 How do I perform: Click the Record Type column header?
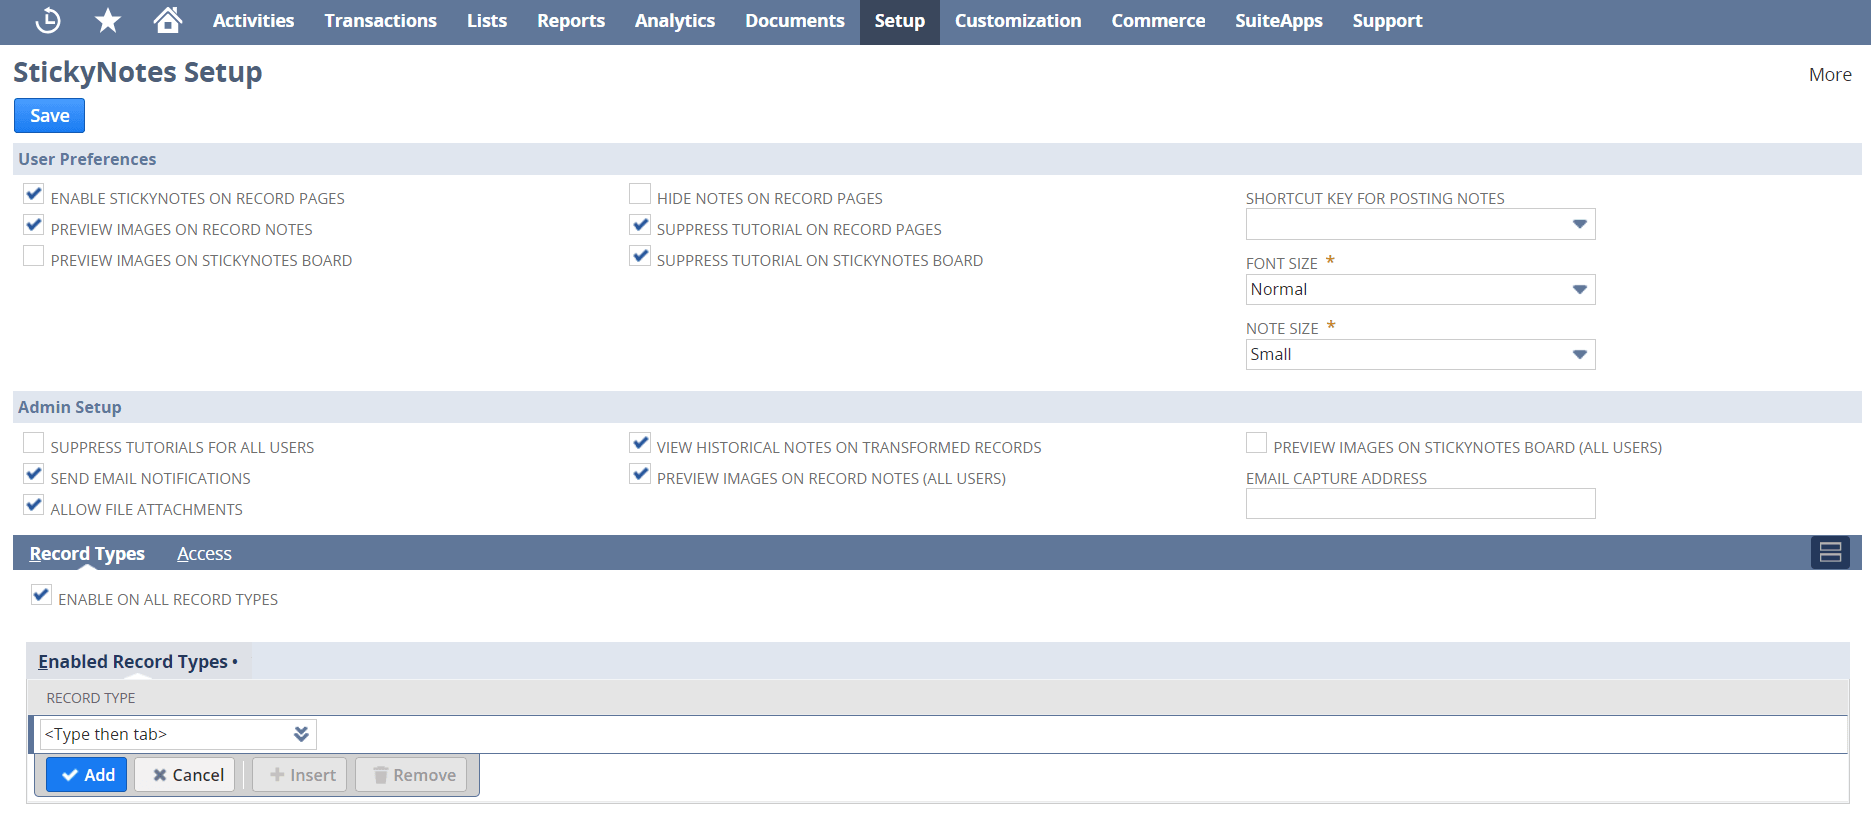click(x=91, y=698)
